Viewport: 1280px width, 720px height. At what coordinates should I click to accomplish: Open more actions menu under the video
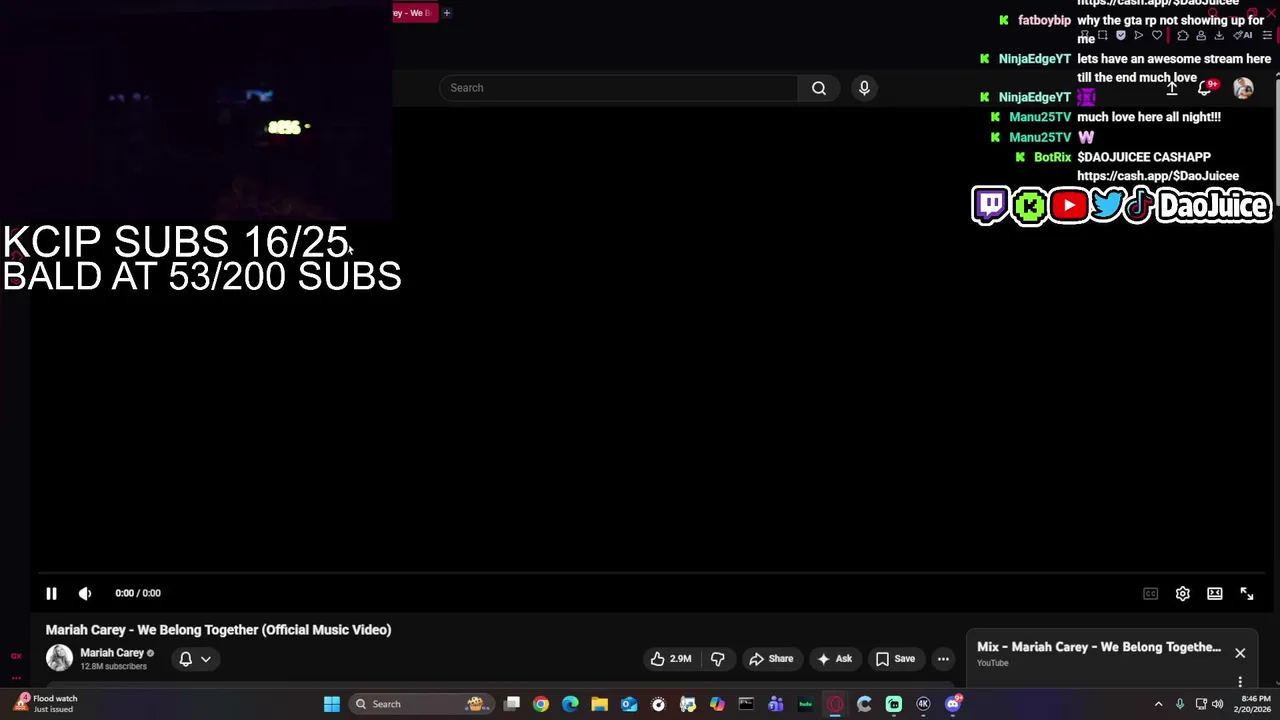coord(943,658)
